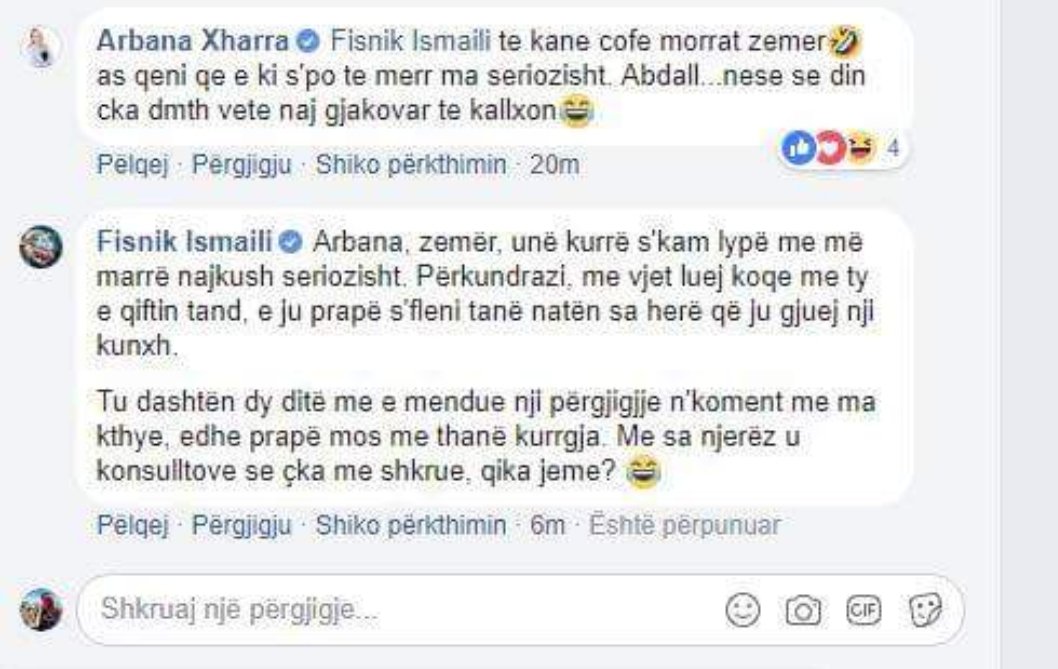Viewport: 1058px width, 669px height.
Task: Reply to Arbana Xharra's comment via Përgjigju
Action: tap(242, 164)
